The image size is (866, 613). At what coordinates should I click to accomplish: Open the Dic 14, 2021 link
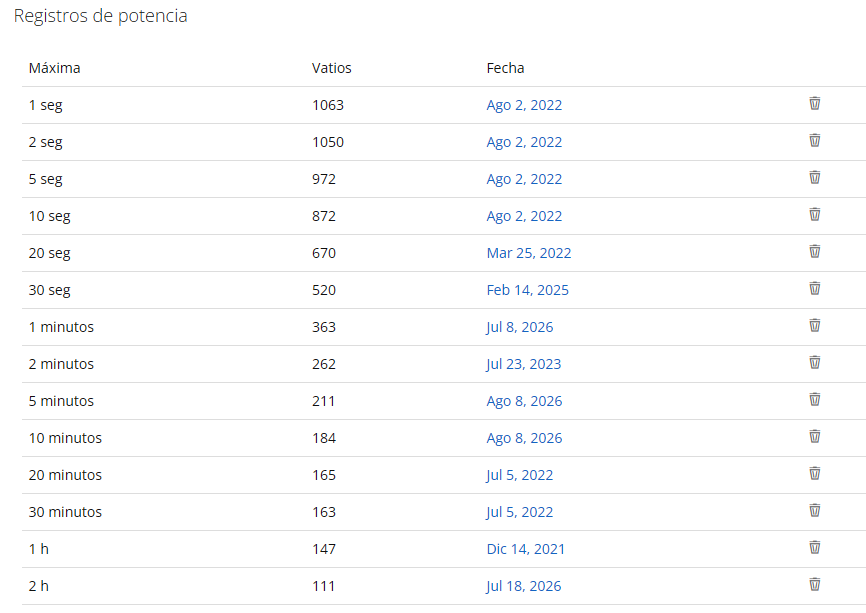coord(525,549)
